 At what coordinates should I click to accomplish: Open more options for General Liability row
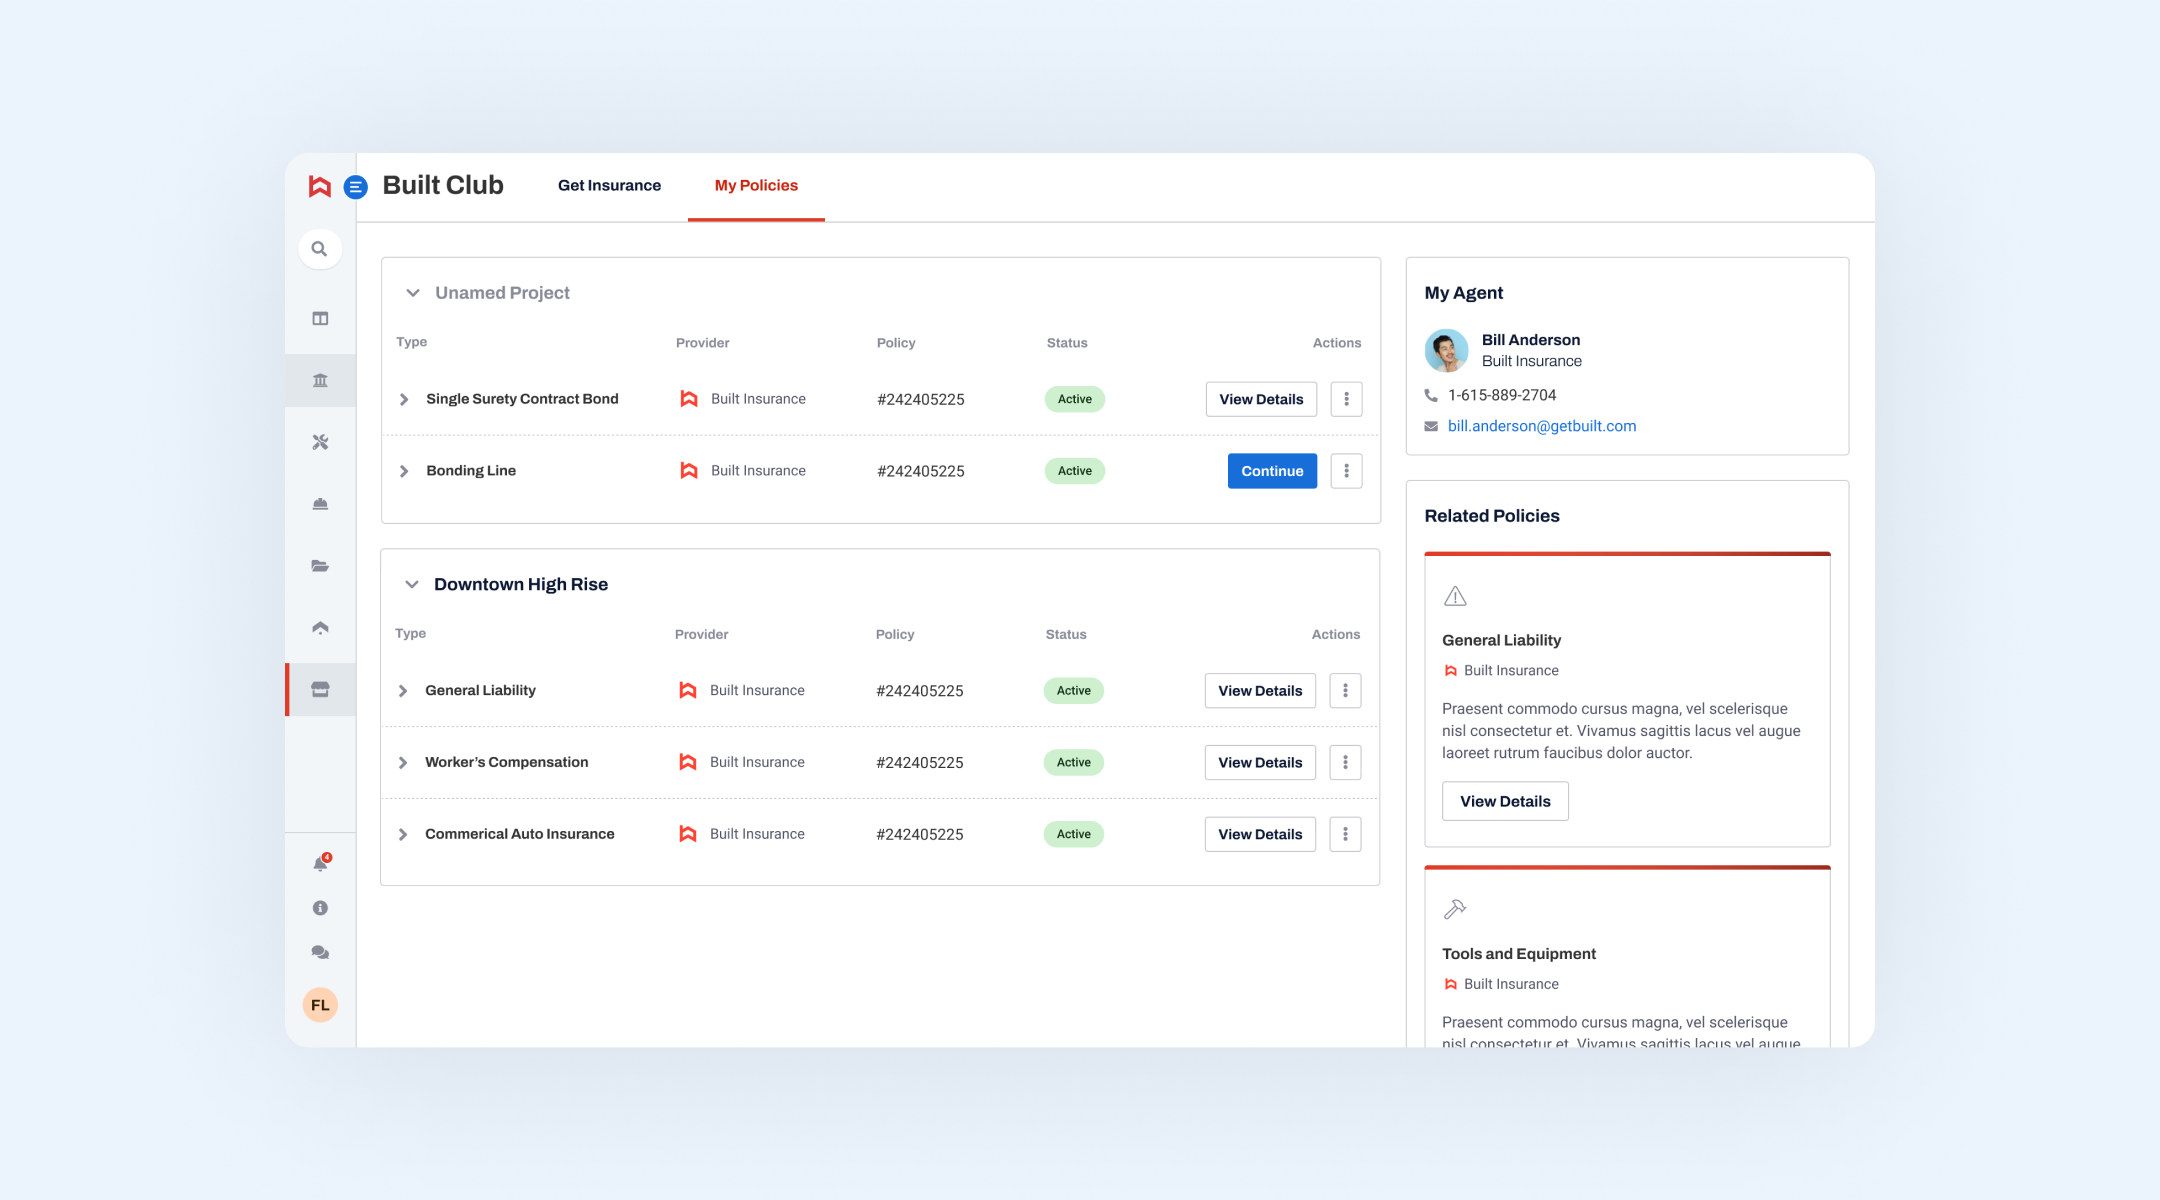pyautogui.click(x=1345, y=691)
